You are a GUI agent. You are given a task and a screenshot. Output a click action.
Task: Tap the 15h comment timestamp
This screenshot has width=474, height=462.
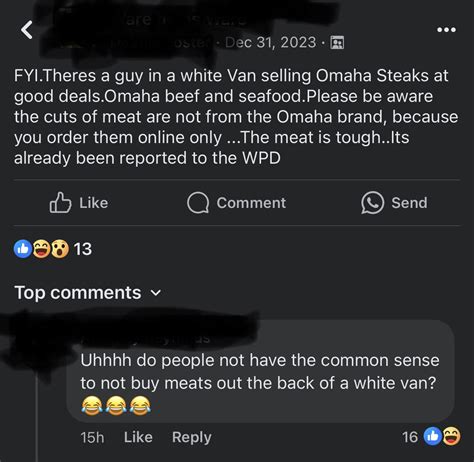point(92,437)
